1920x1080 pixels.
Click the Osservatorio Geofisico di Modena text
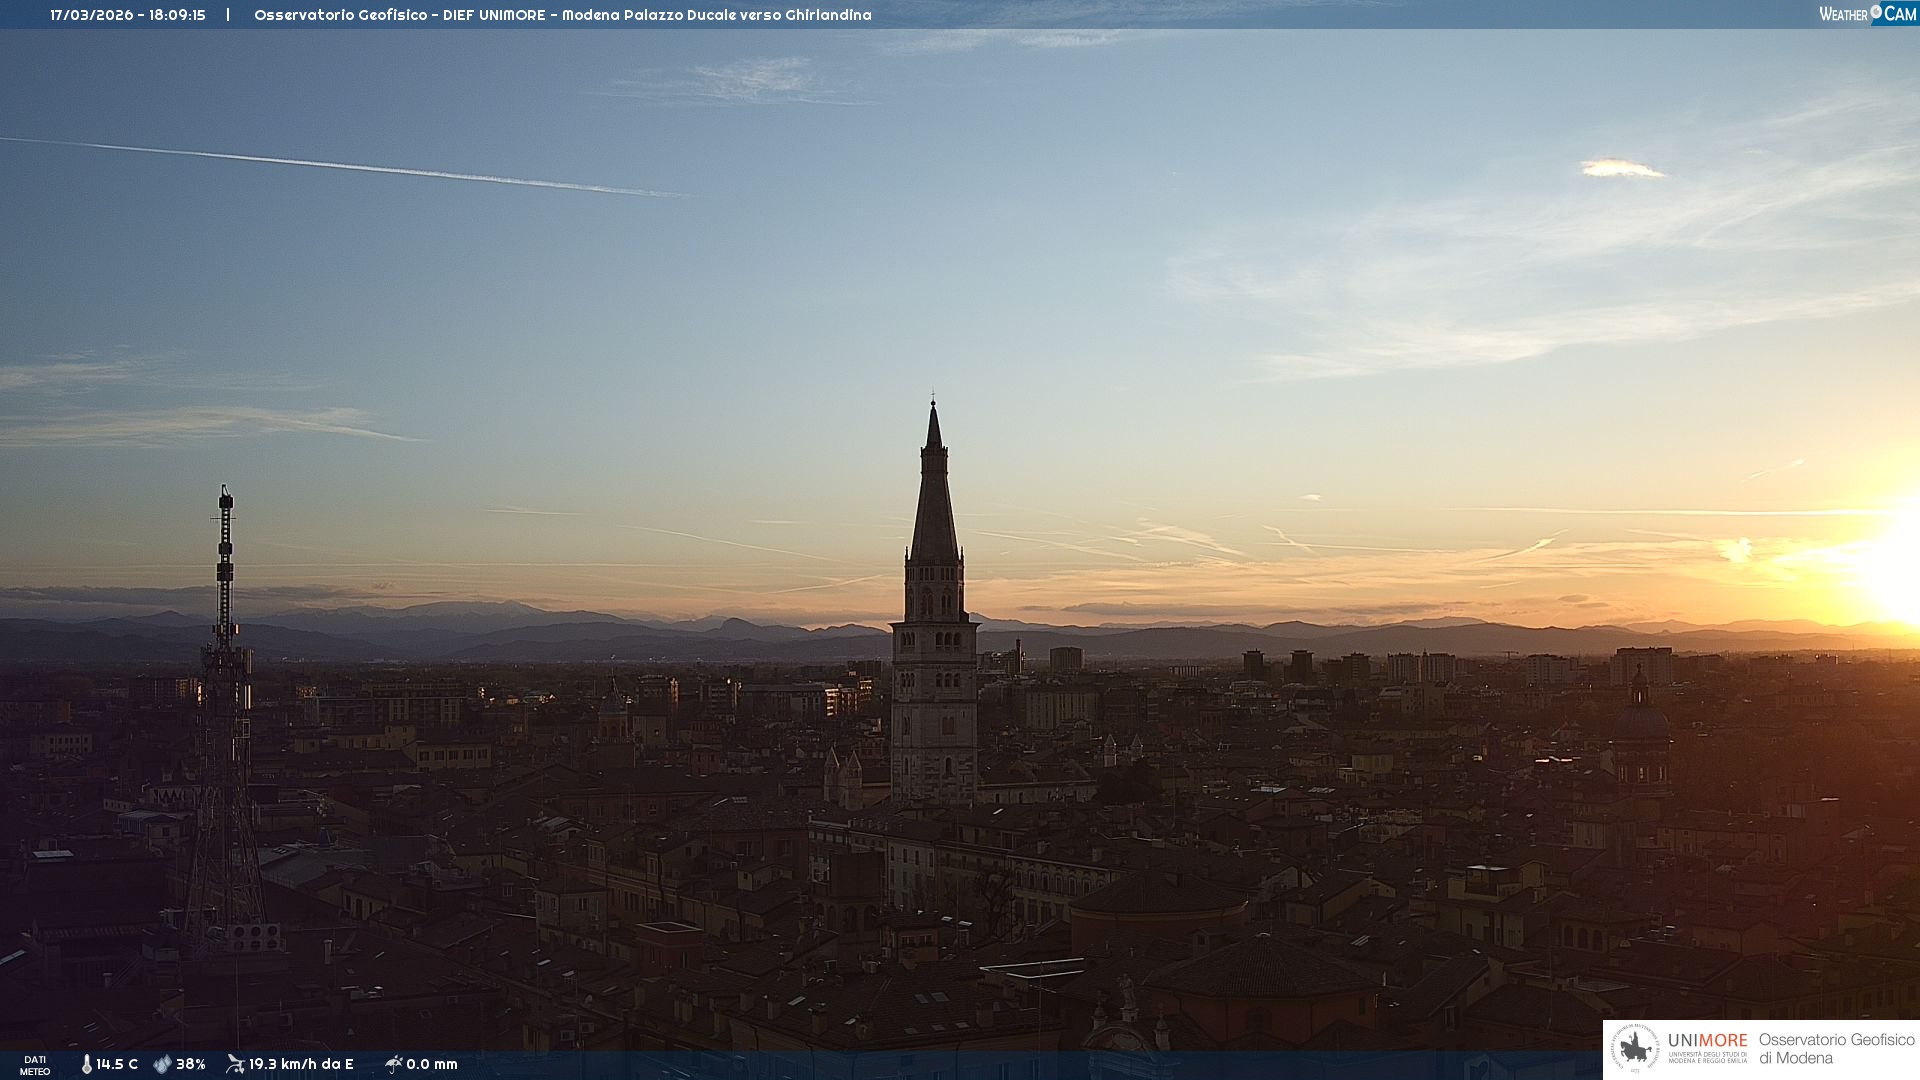1836,1049
